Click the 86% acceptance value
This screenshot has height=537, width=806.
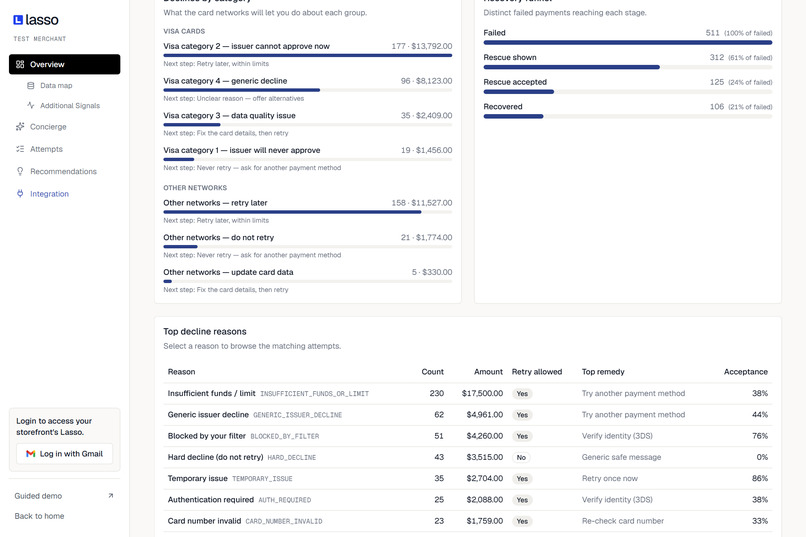pos(760,478)
